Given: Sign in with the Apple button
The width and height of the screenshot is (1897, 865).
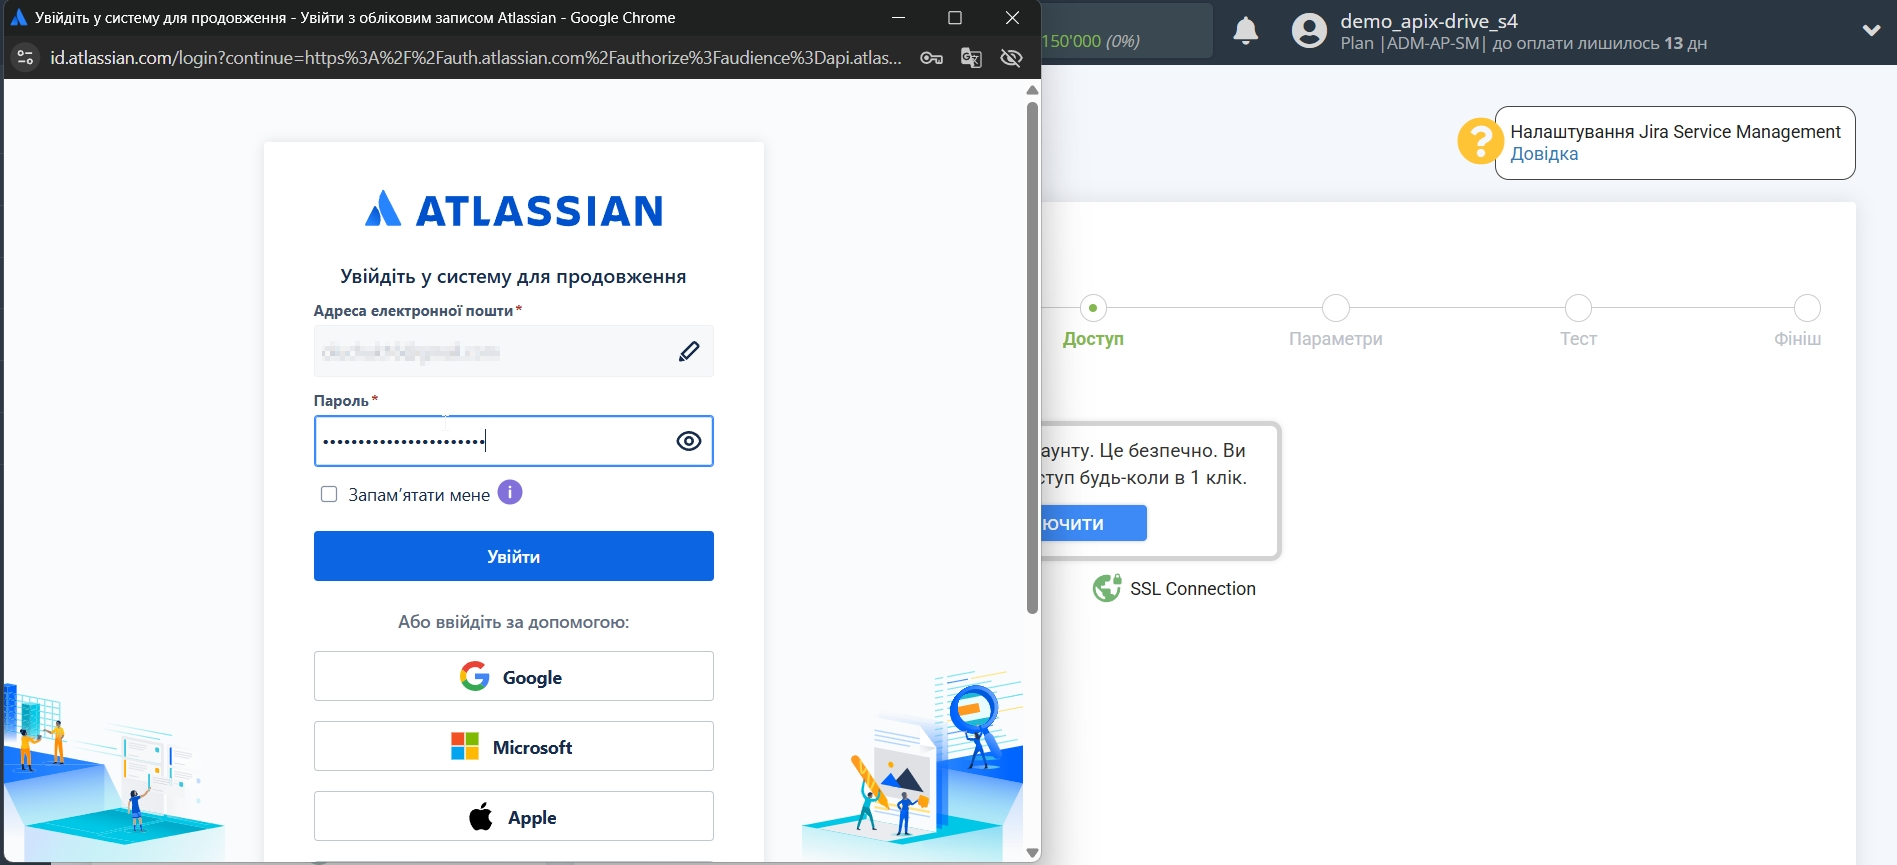Looking at the screenshot, I should point(514,817).
